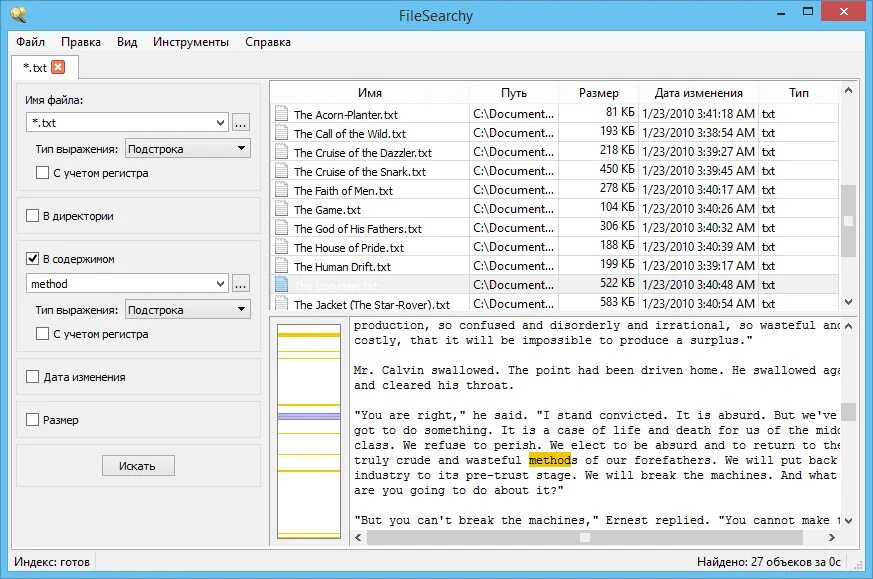Expand the *.txt file name dropdown
This screenshot has width=873, height=579.
[220, 122]
